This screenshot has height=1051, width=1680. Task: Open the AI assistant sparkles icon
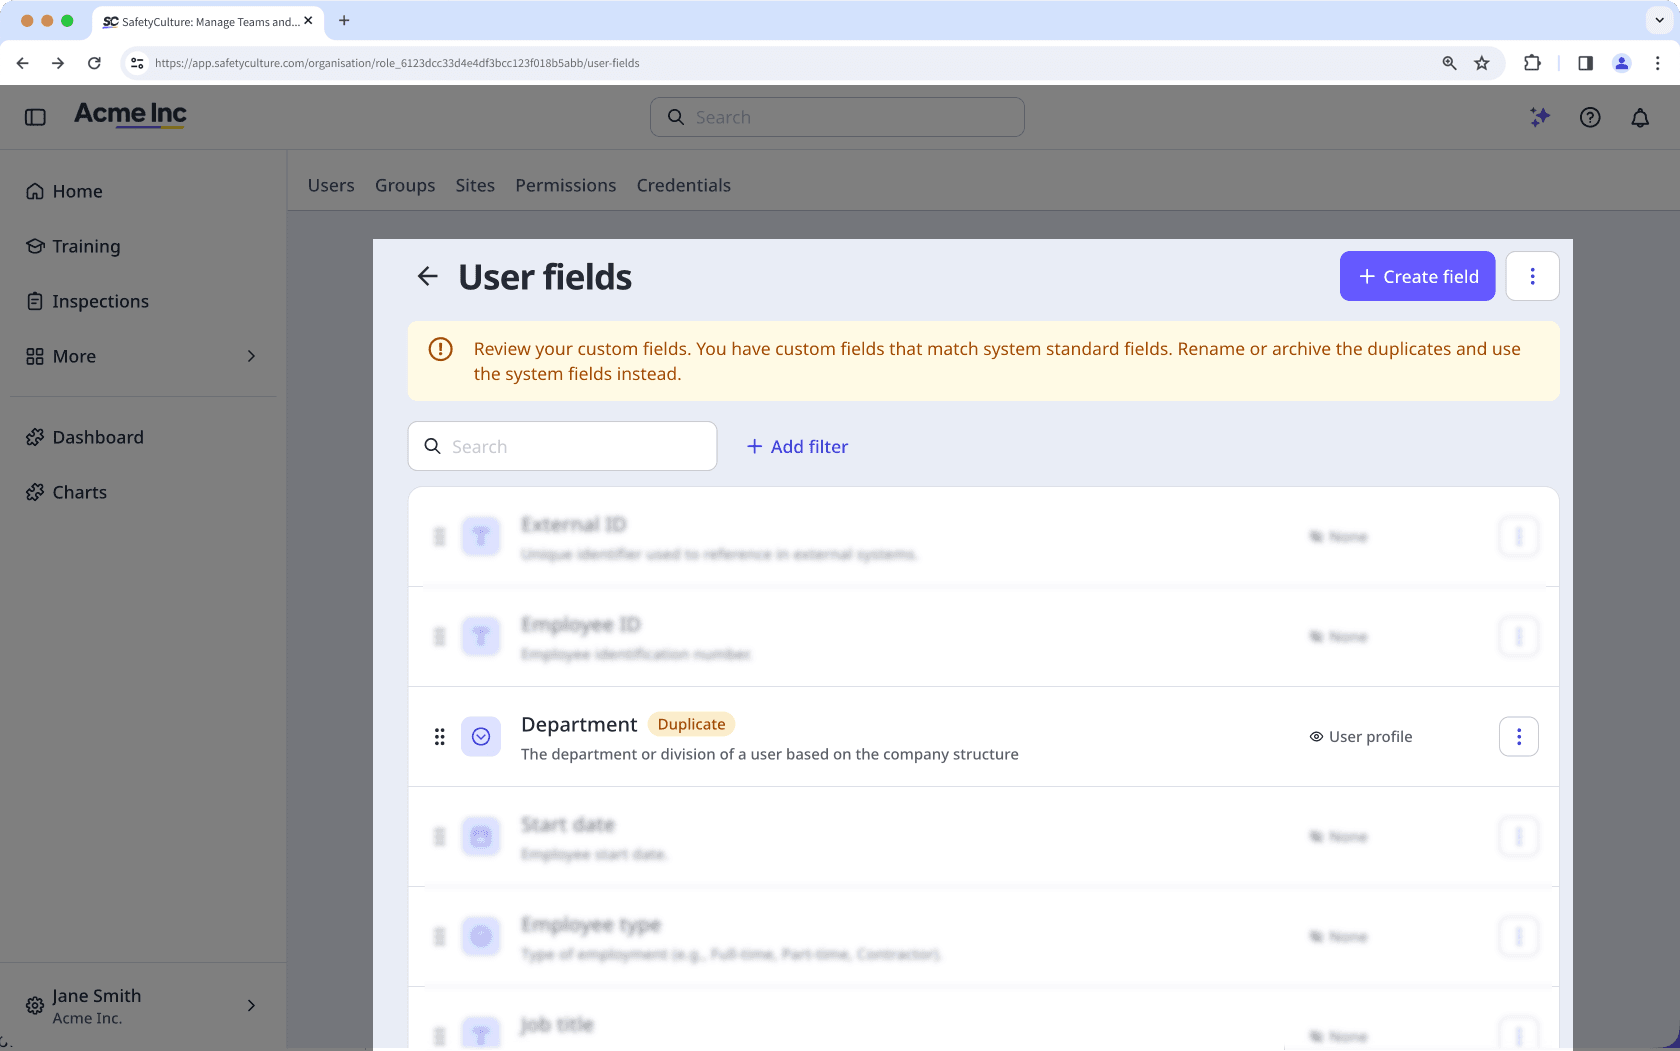click(x=1539, y=117)
